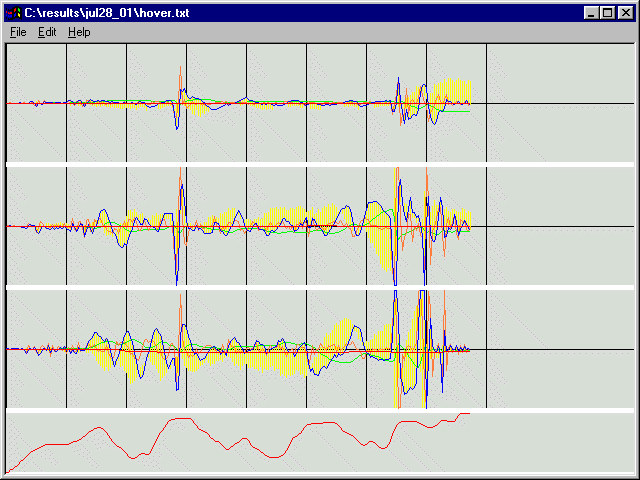Image resolution: width=640 pixels, height=480 pixels.
Task: Click the white divider between middle and third graphs
Action: (x=320, y=287)
